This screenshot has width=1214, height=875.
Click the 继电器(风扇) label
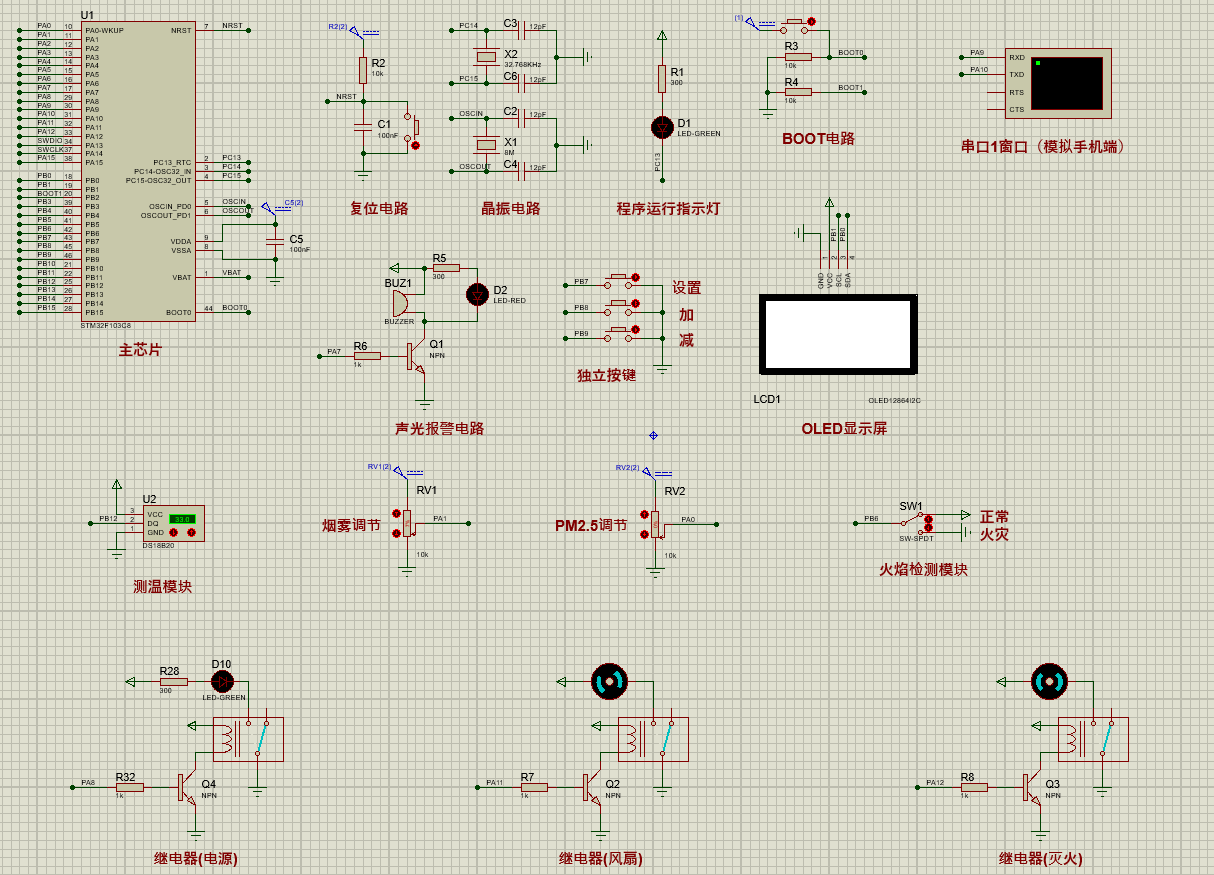pyautogui.click(x=600, y=858)
